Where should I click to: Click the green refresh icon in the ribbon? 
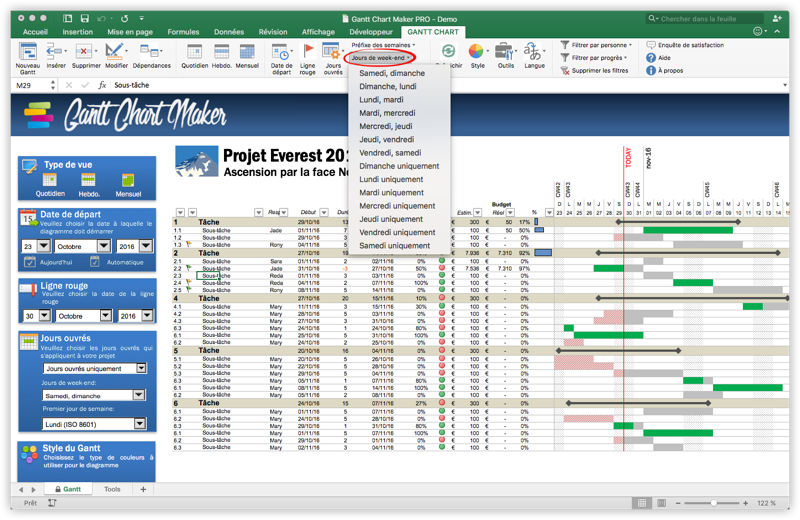[x=448, y=51]
